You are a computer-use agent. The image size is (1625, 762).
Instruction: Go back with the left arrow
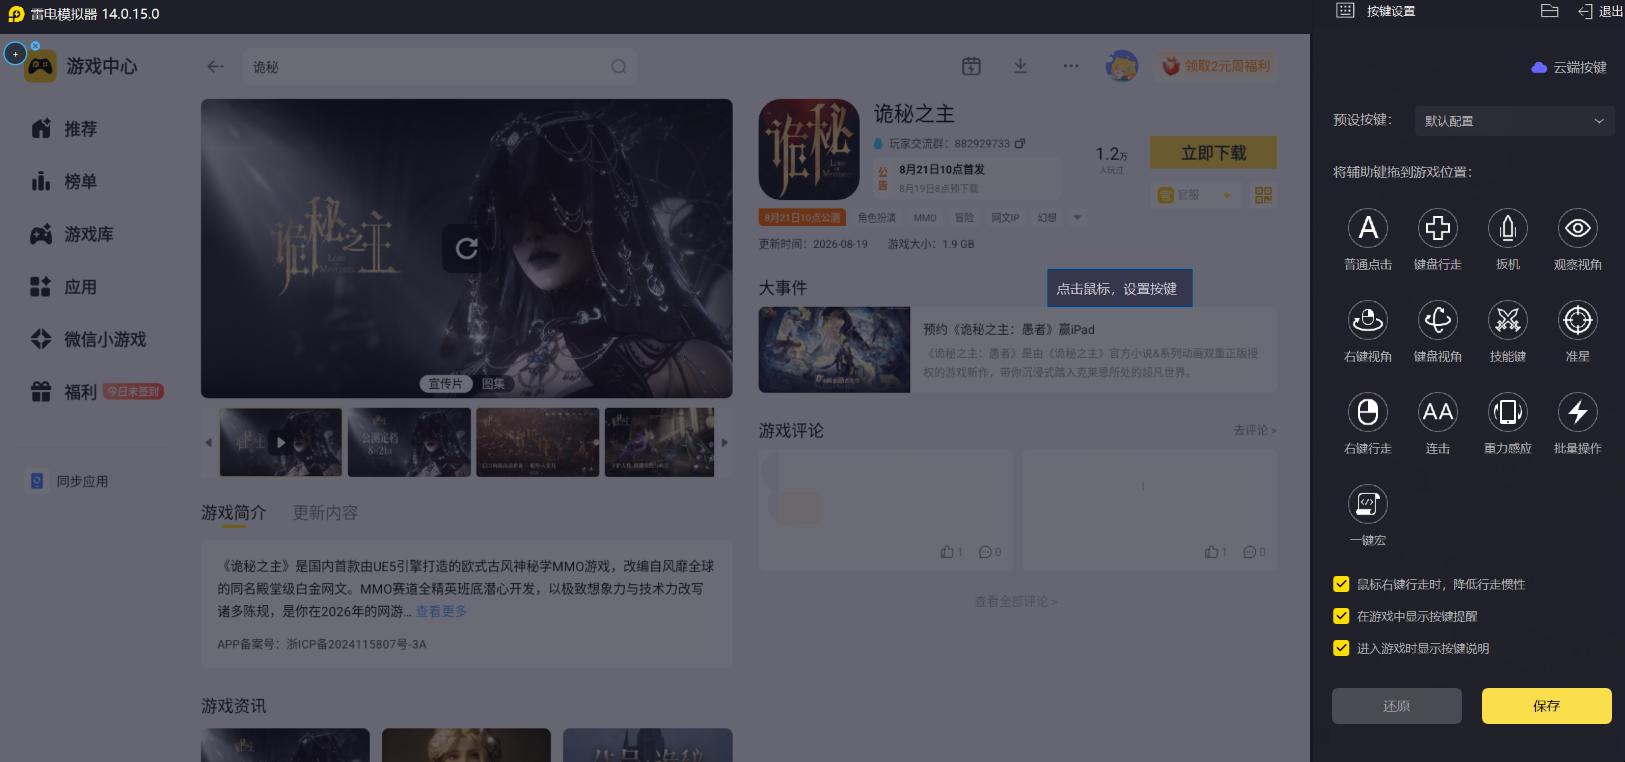tap(215, 67)
